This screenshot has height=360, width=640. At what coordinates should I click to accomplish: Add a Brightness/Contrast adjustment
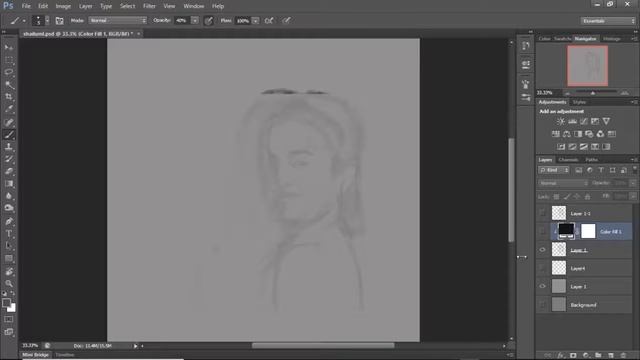pyautogui.click(x=561, y=121)
